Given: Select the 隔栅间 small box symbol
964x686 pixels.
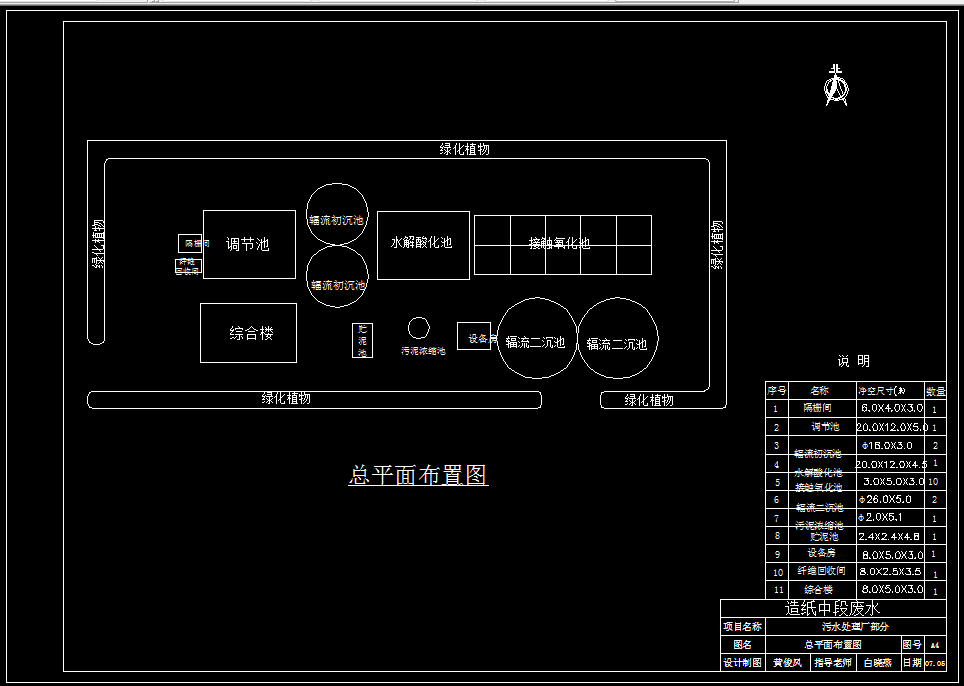Looking at the screenshot, I should 190,242.
